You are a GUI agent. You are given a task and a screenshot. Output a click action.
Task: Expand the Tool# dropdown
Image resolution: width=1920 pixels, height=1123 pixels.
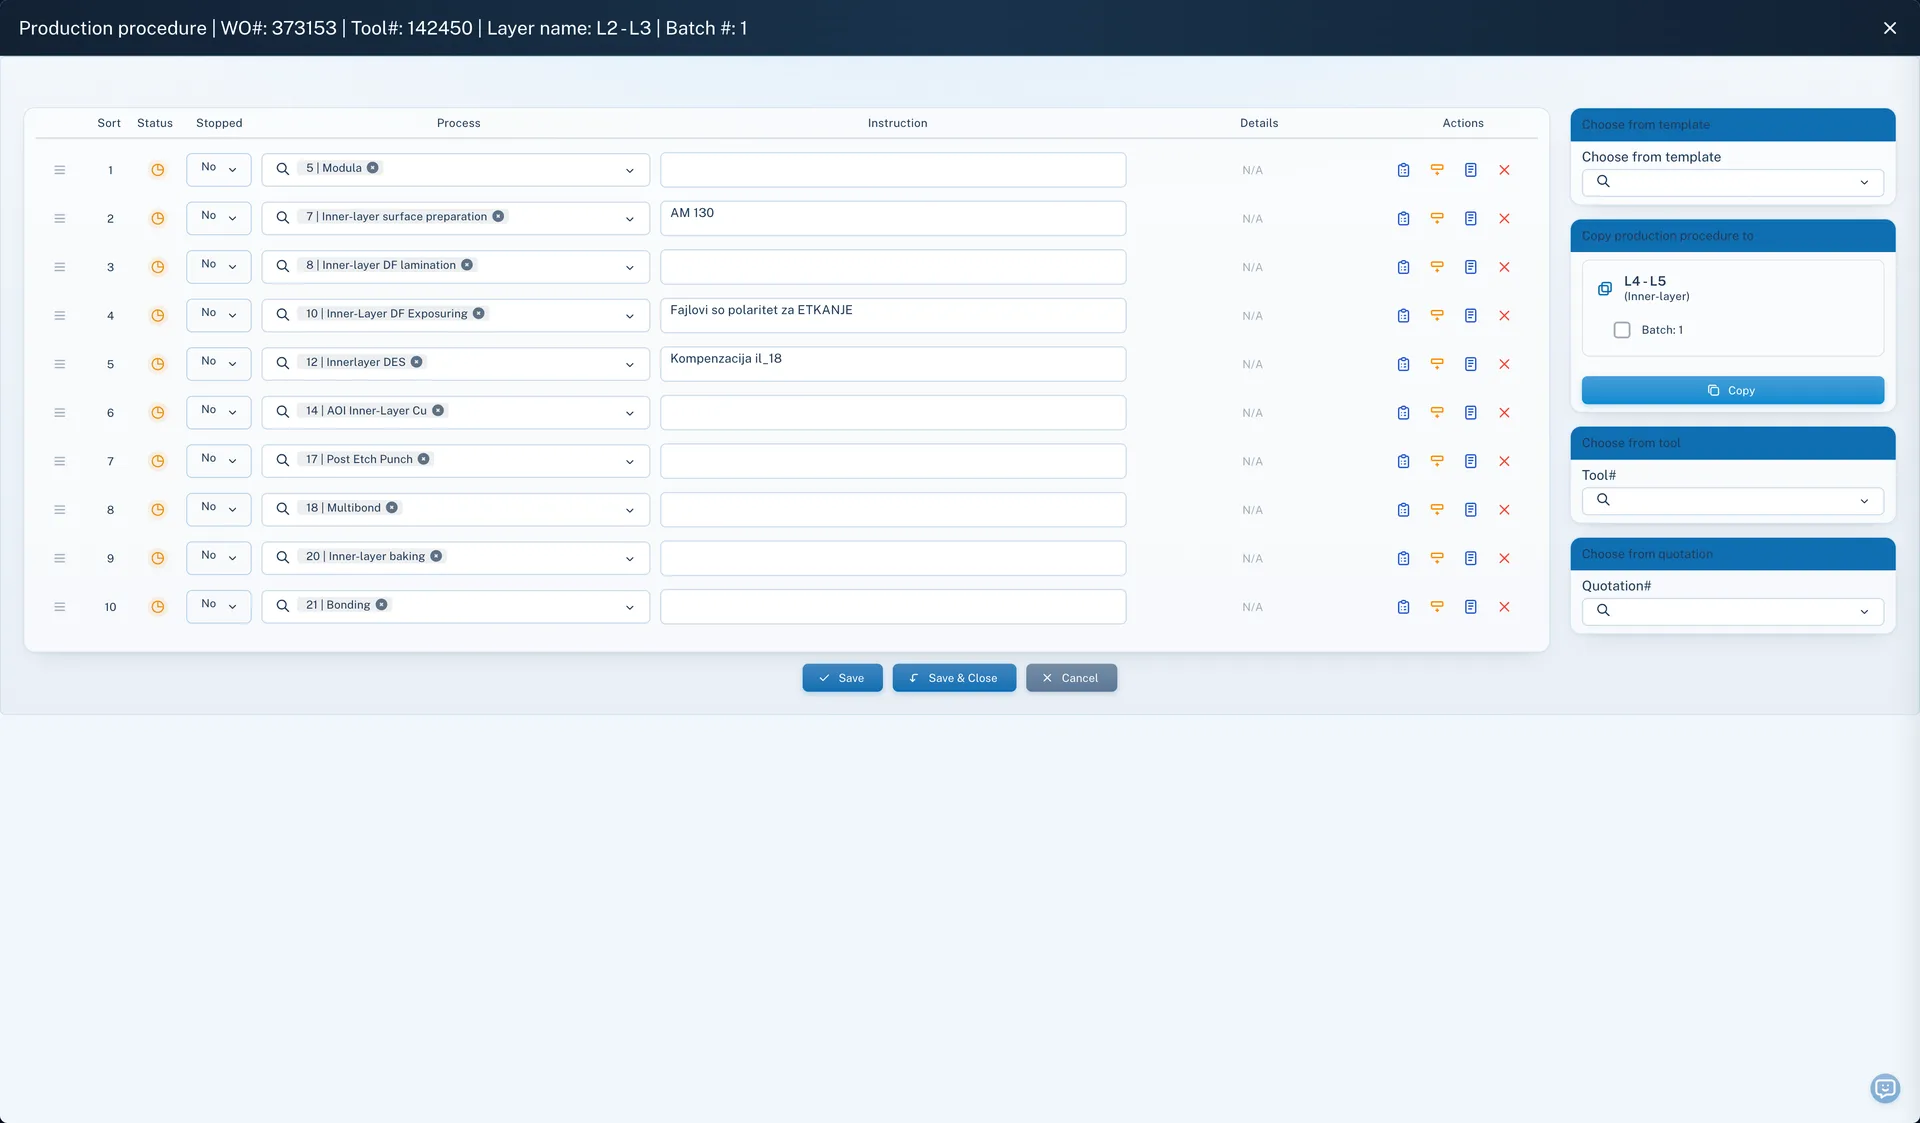(x=1732, y=500)
